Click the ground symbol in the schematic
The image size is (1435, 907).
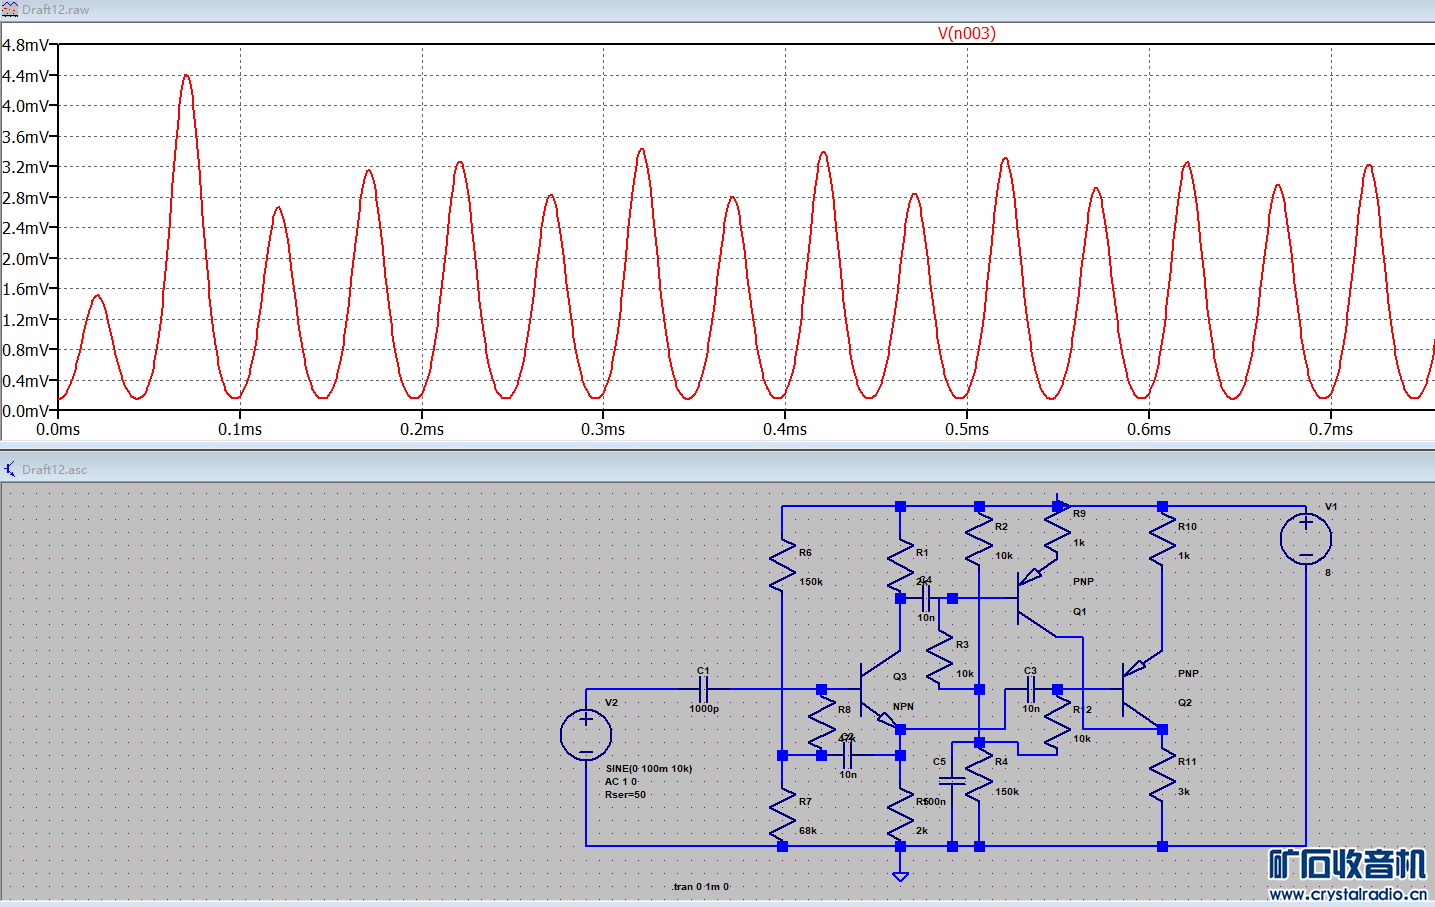tap(900, 876)
